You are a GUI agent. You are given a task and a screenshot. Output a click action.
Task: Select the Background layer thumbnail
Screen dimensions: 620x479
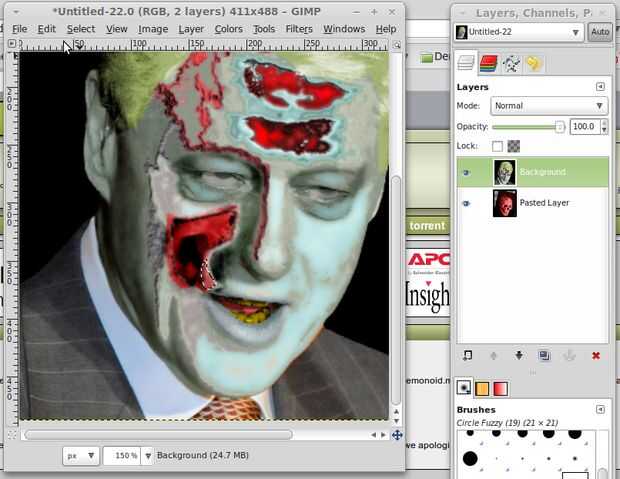tap(505, 172)
